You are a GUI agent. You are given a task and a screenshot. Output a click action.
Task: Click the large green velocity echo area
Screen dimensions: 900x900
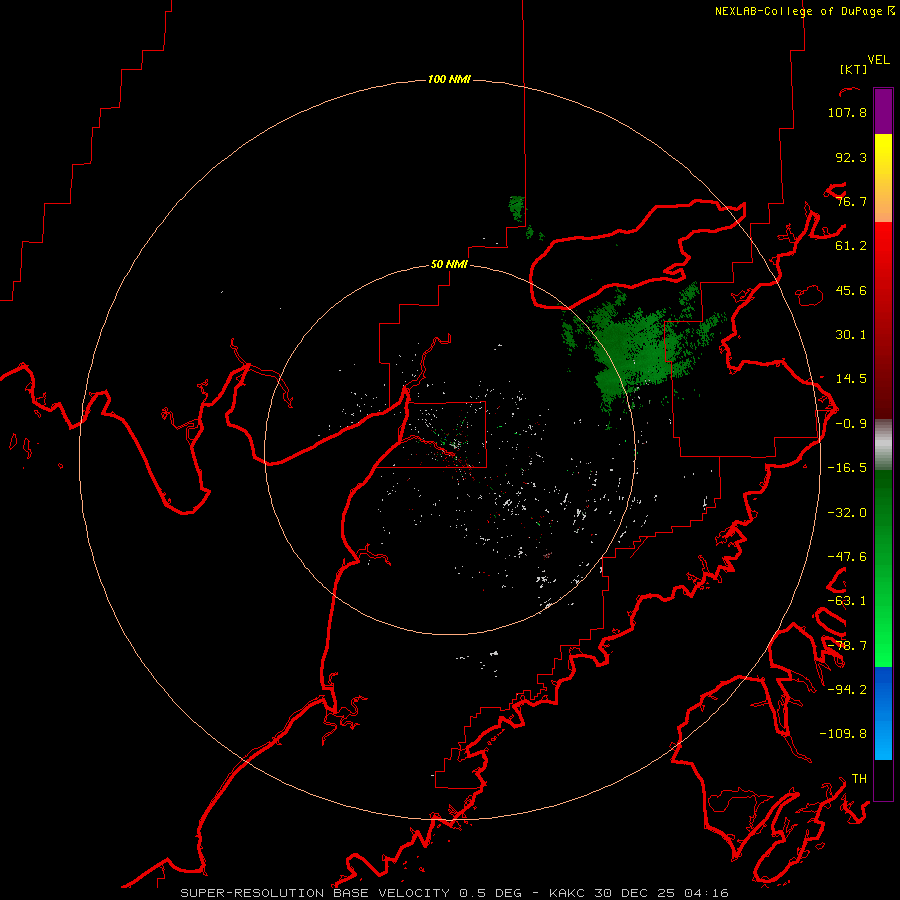coord(637,350)
